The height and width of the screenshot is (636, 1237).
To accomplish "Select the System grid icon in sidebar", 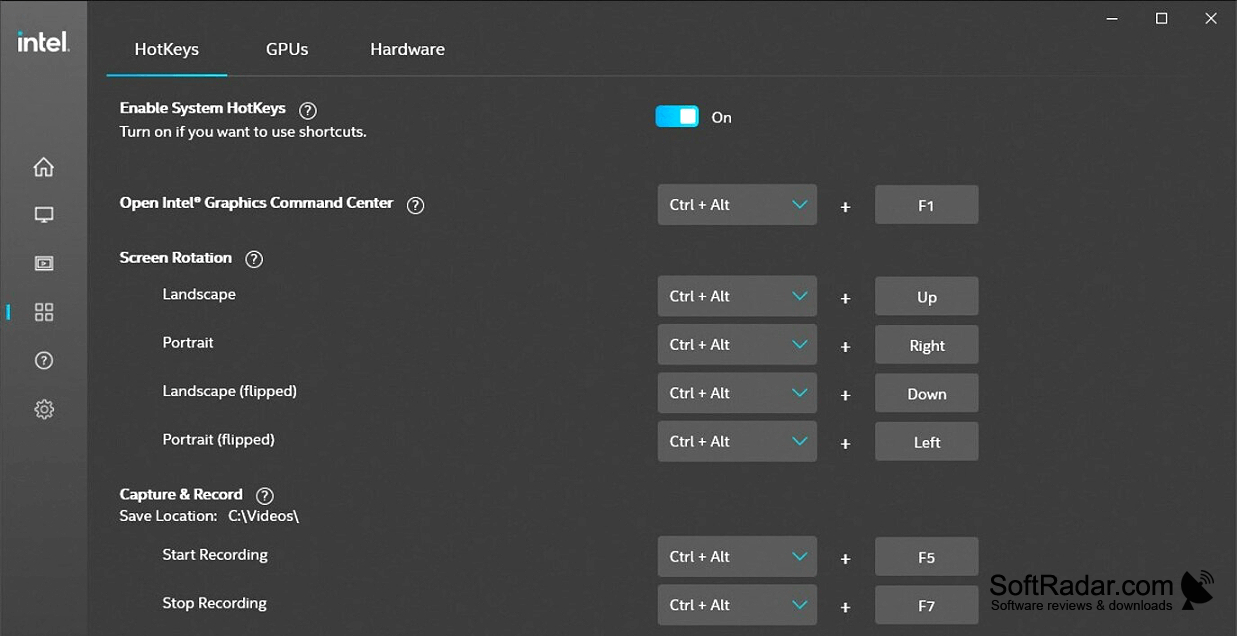I will [x=44, y=312].
